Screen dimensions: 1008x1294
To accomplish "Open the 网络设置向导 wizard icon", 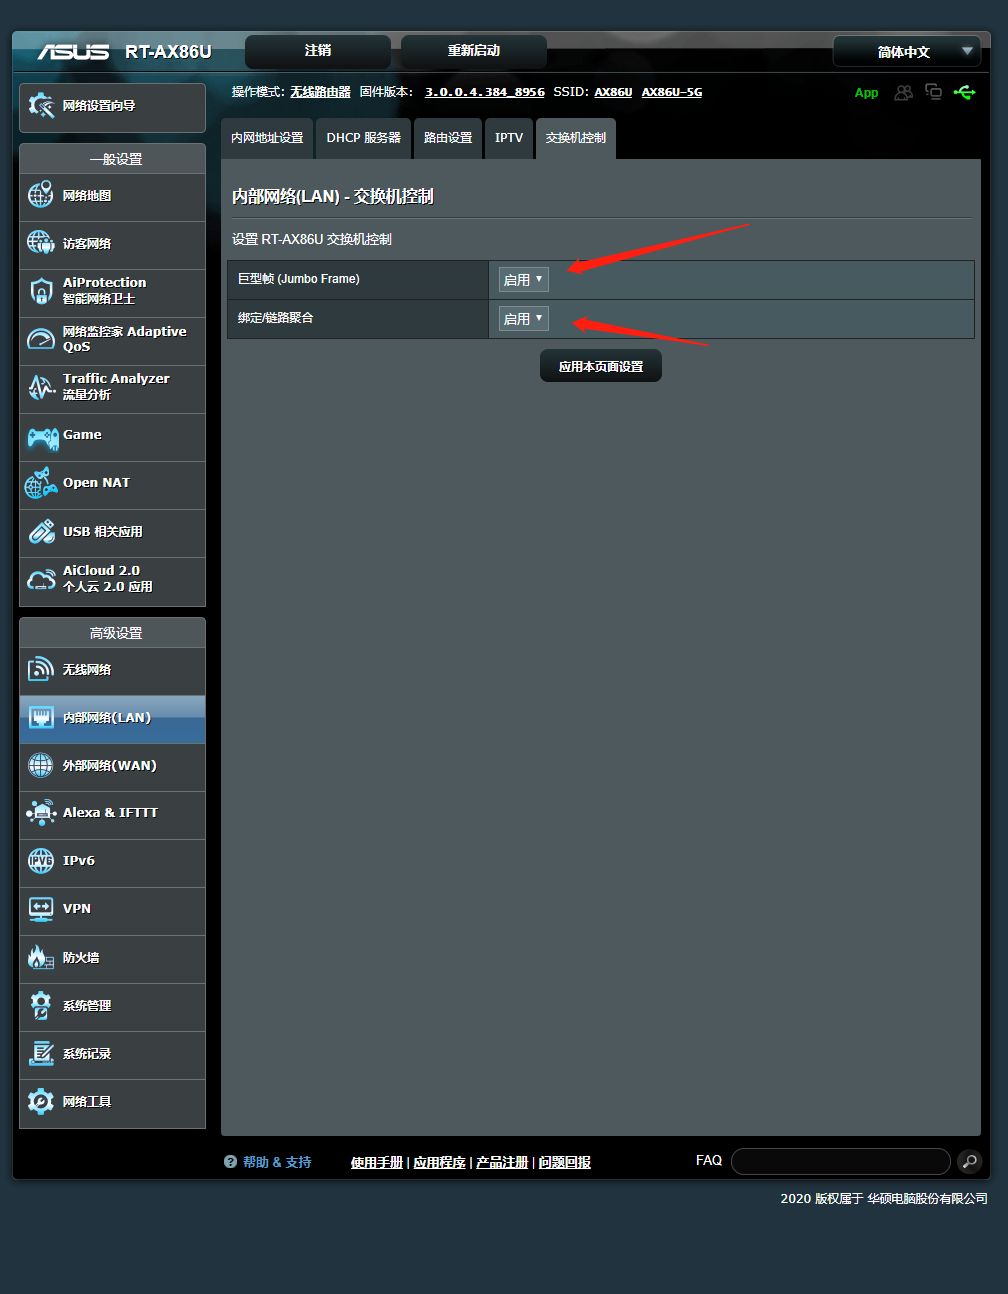I will [41, 106].
